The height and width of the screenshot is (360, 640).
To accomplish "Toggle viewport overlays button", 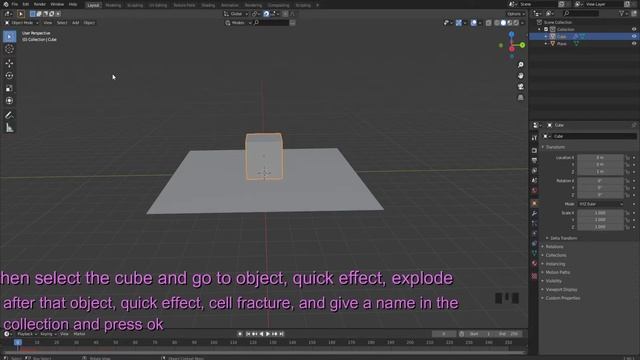I will point(473,23).
